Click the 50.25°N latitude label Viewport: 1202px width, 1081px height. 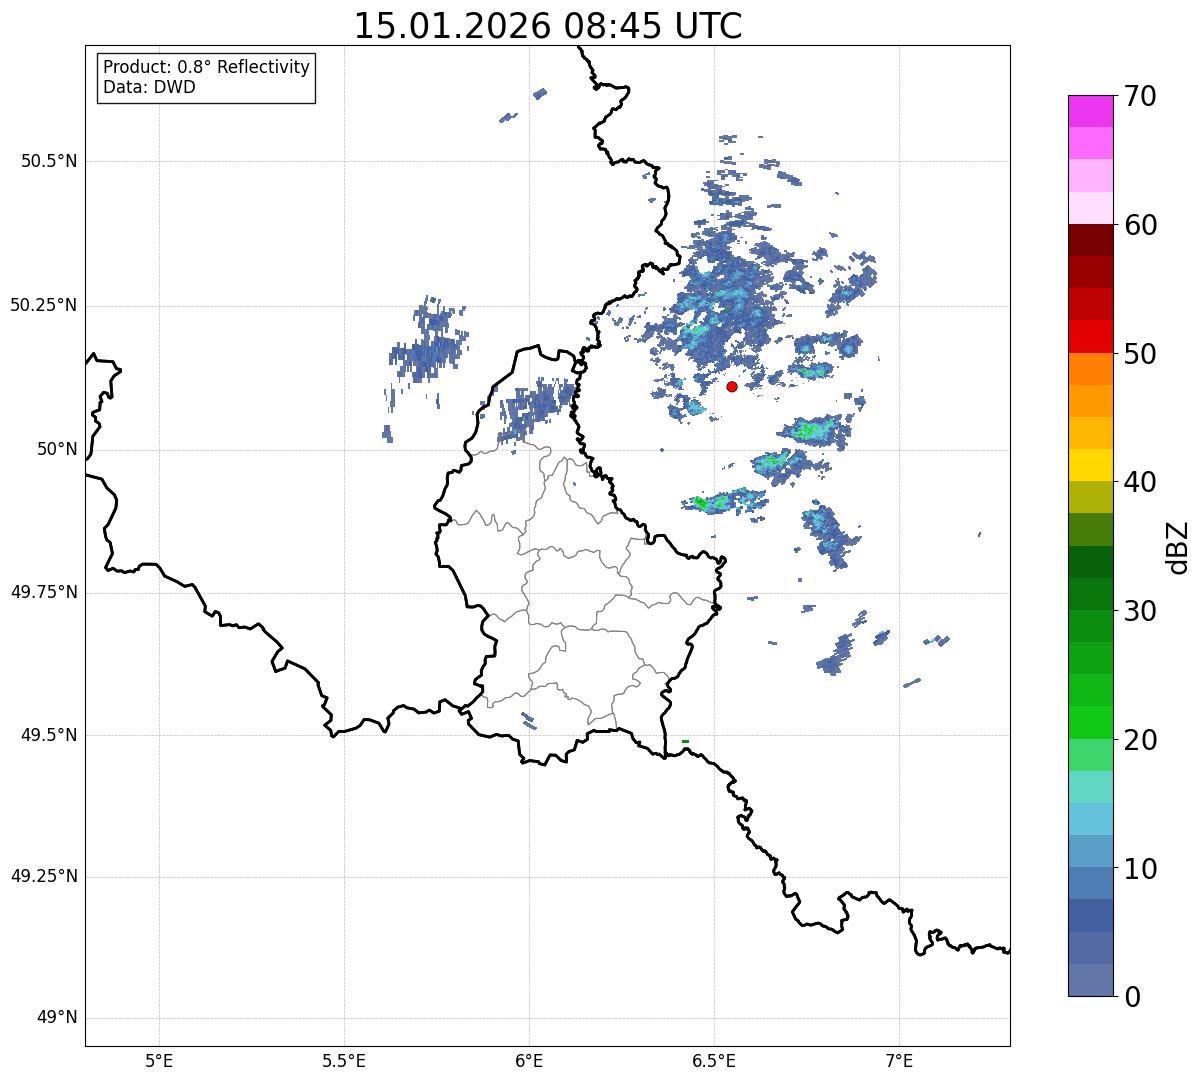pyautogui.click(x=43, y=306)
